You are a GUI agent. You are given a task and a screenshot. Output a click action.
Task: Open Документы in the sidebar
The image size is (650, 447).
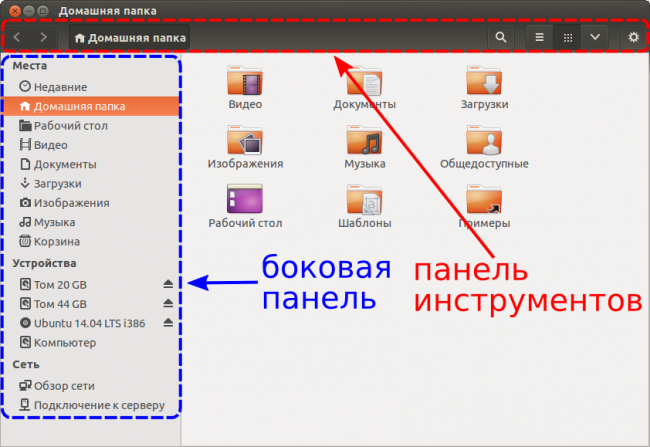pos(91,164)
